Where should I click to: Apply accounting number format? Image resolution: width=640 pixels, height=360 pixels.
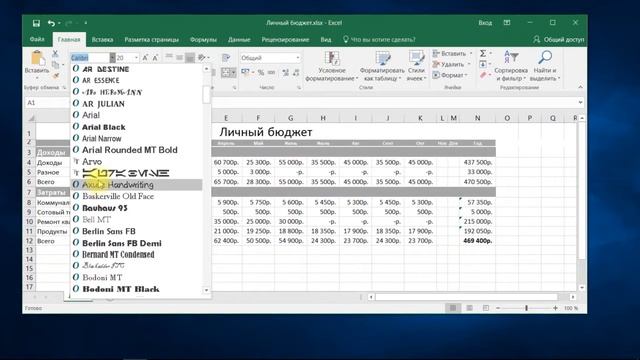click(245, 72)
